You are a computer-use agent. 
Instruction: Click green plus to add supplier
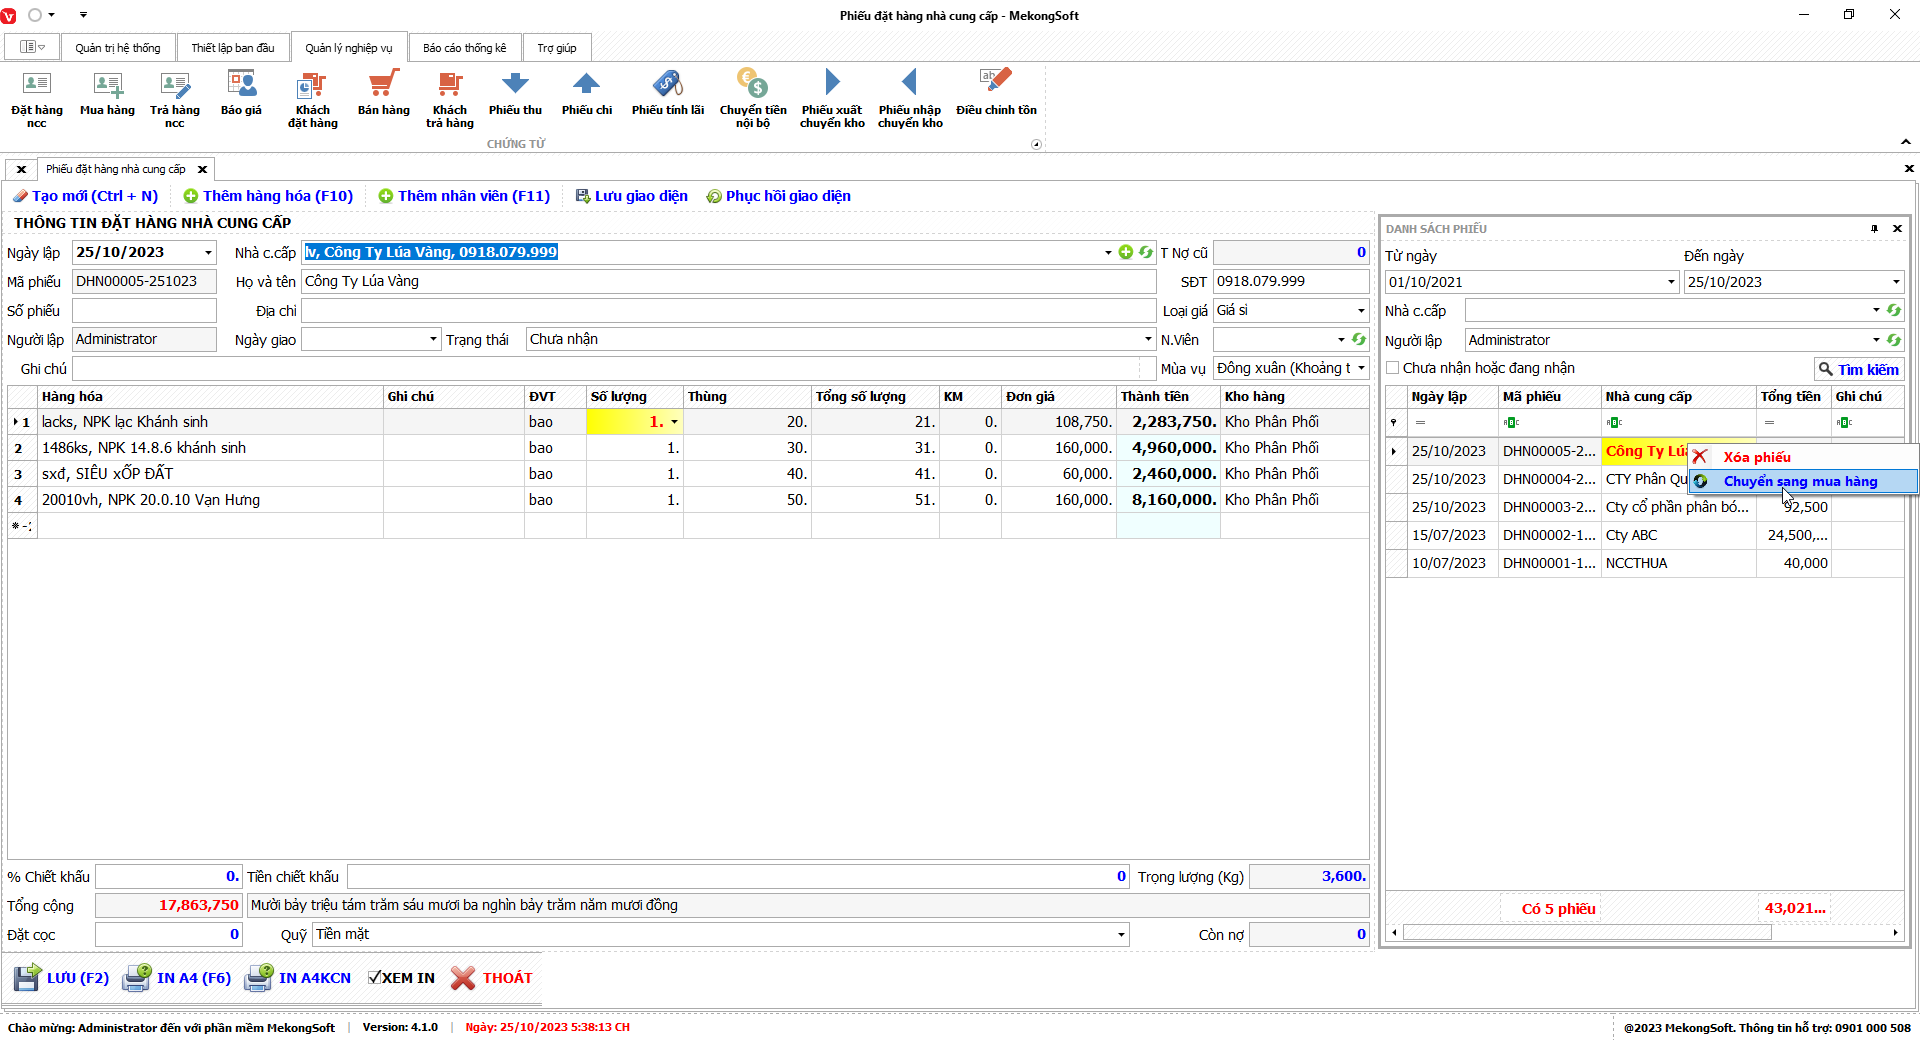[x=1126, y=252]
